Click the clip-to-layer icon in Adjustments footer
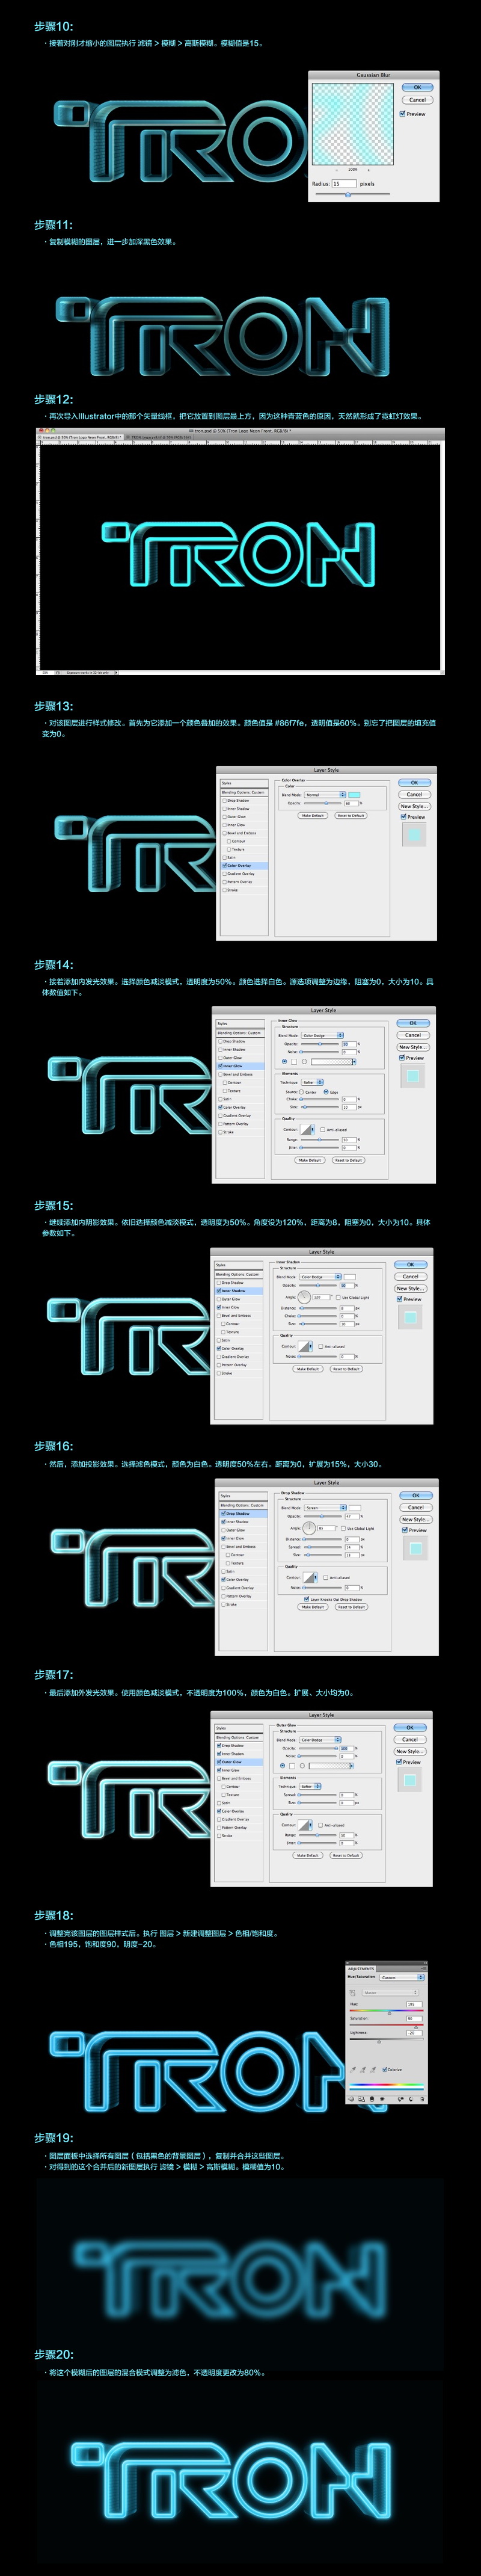 click(372, 2099)
